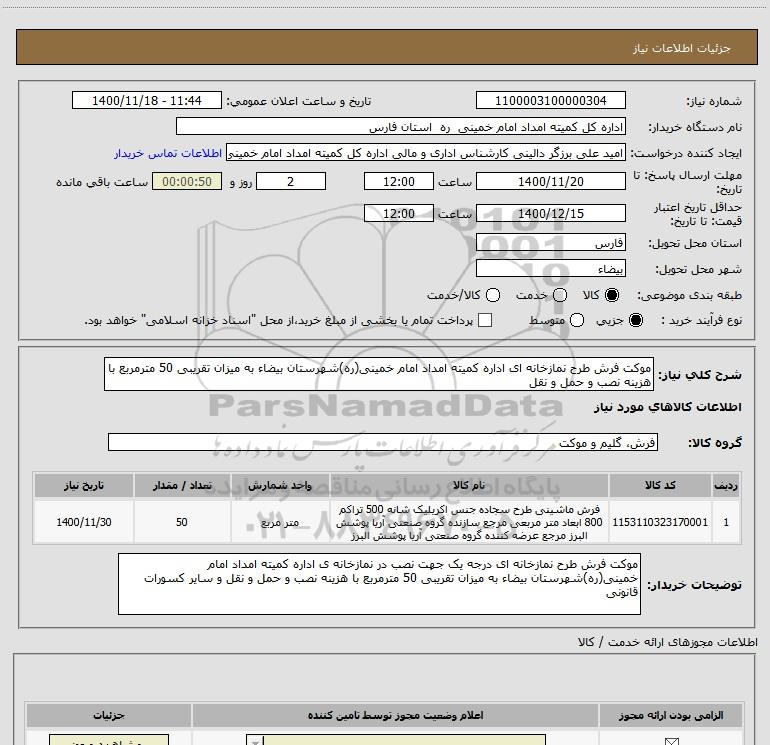The image size is (770, 745).
Task: Click the تعداد / مقدار column header
Action: click(182, 485)
